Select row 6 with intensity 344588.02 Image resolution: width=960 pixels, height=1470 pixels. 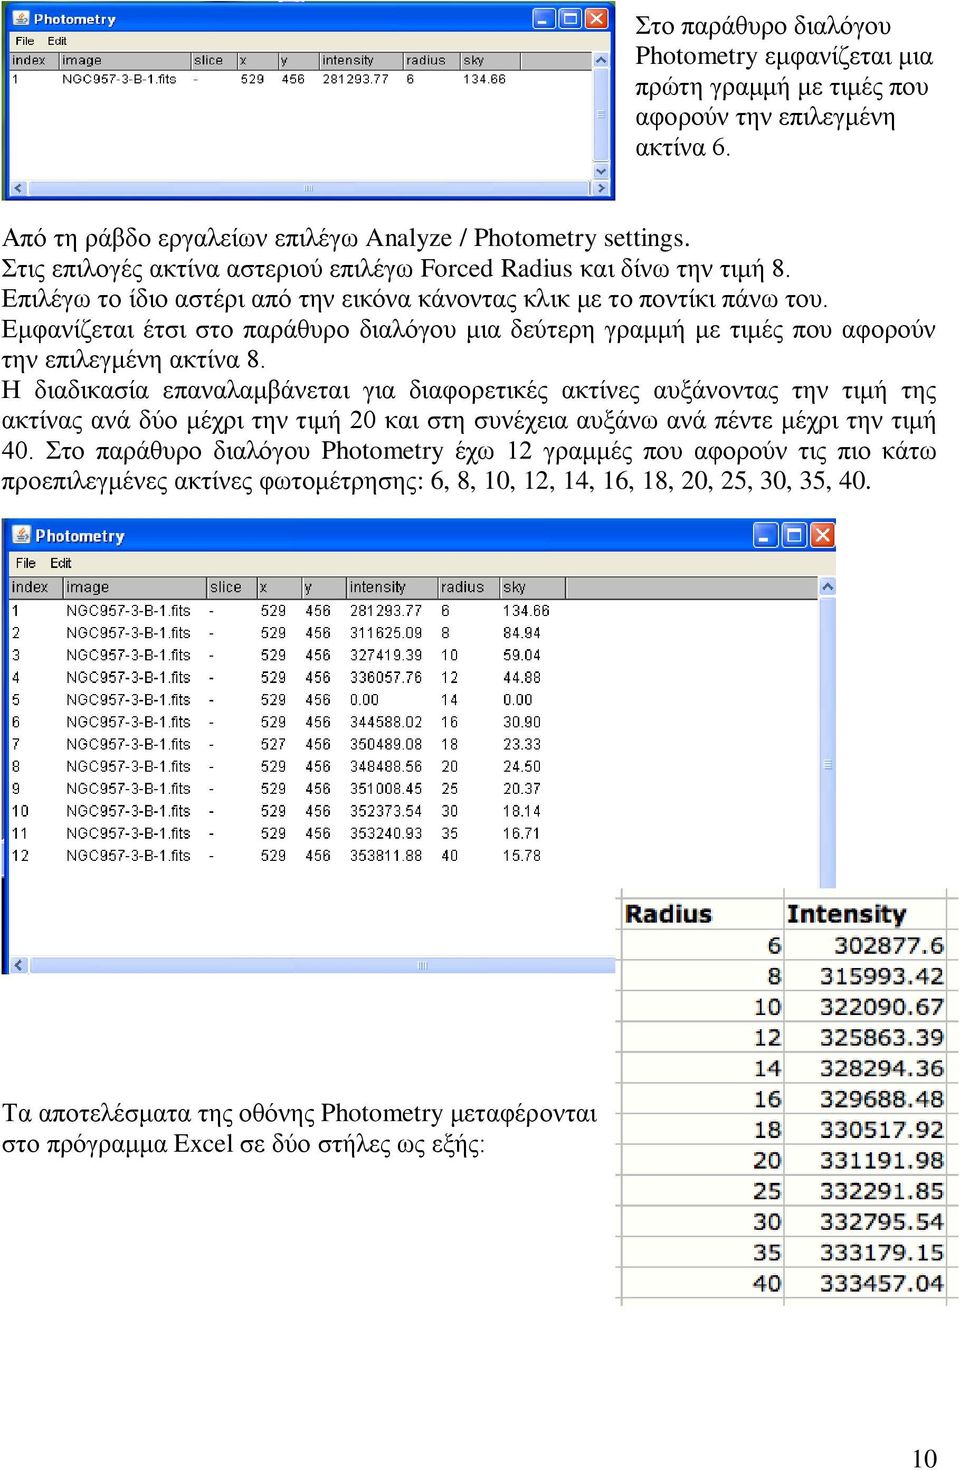[x=413, y=722]
